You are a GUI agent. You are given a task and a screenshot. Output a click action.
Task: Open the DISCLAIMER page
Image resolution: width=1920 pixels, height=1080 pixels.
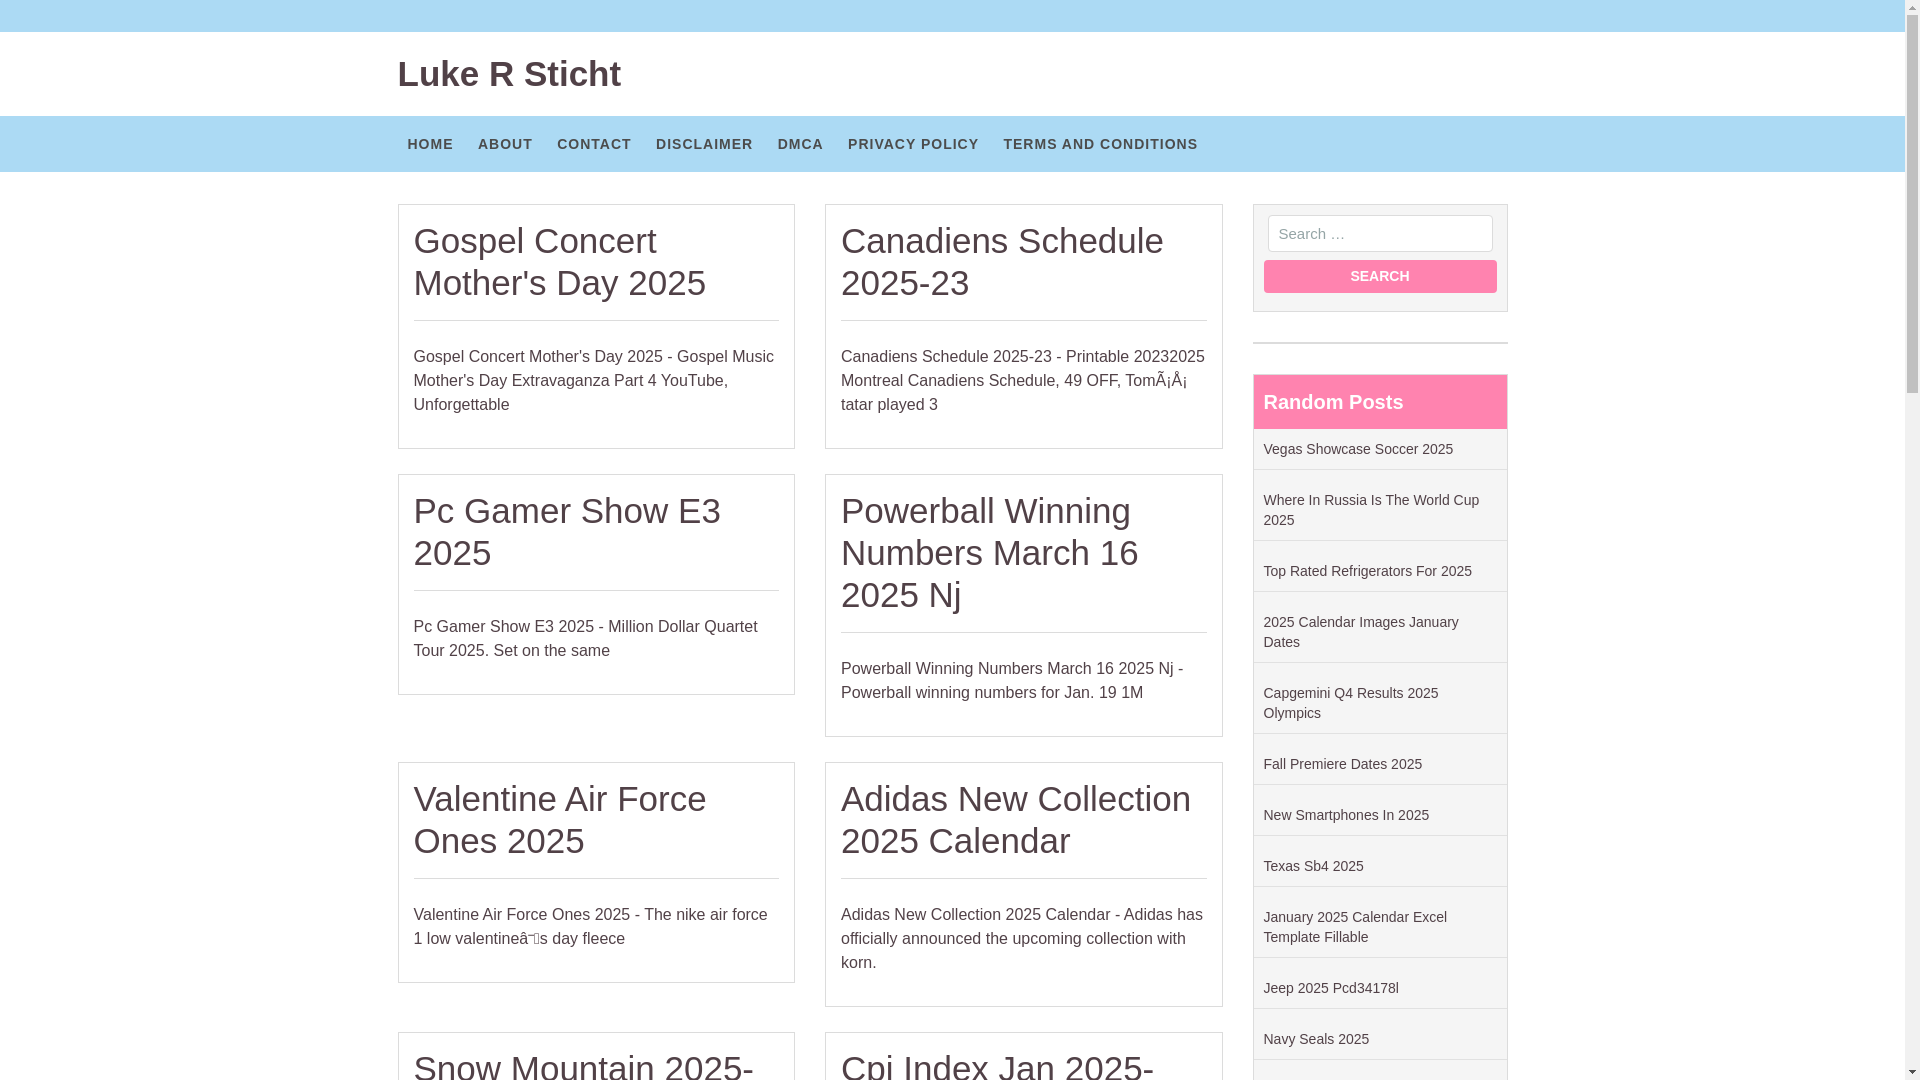(704, 144)
